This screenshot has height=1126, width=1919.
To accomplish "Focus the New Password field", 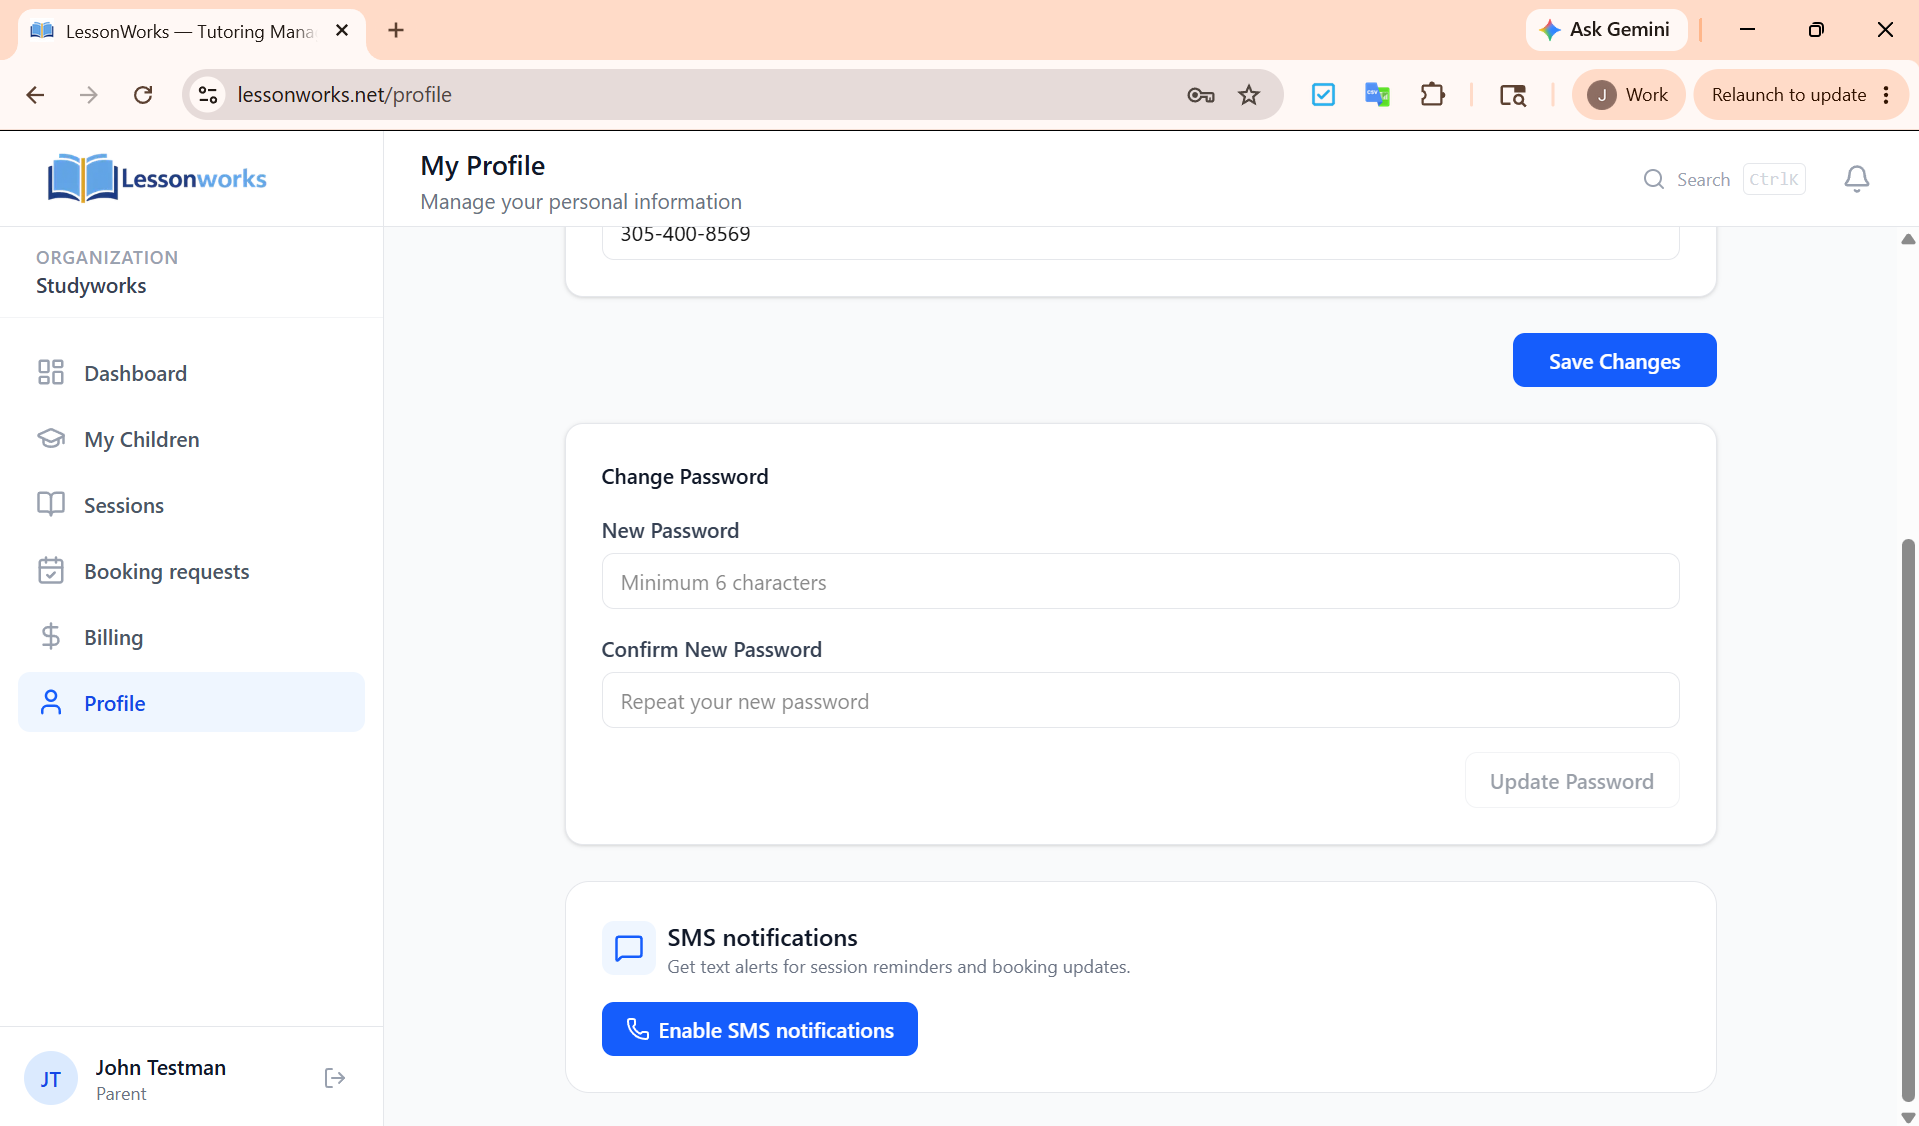I will coord(1140,582).
